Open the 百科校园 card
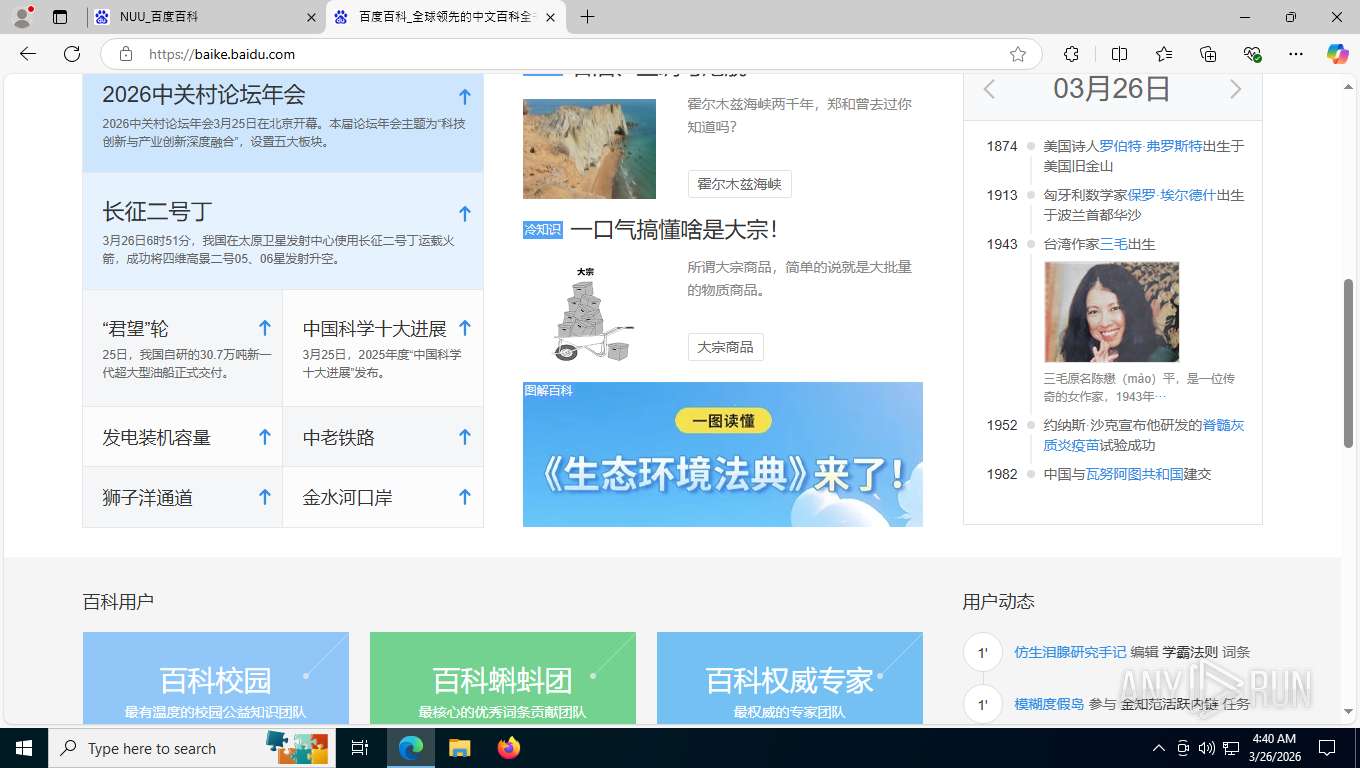1360x768 pixels. coord(216,678)
